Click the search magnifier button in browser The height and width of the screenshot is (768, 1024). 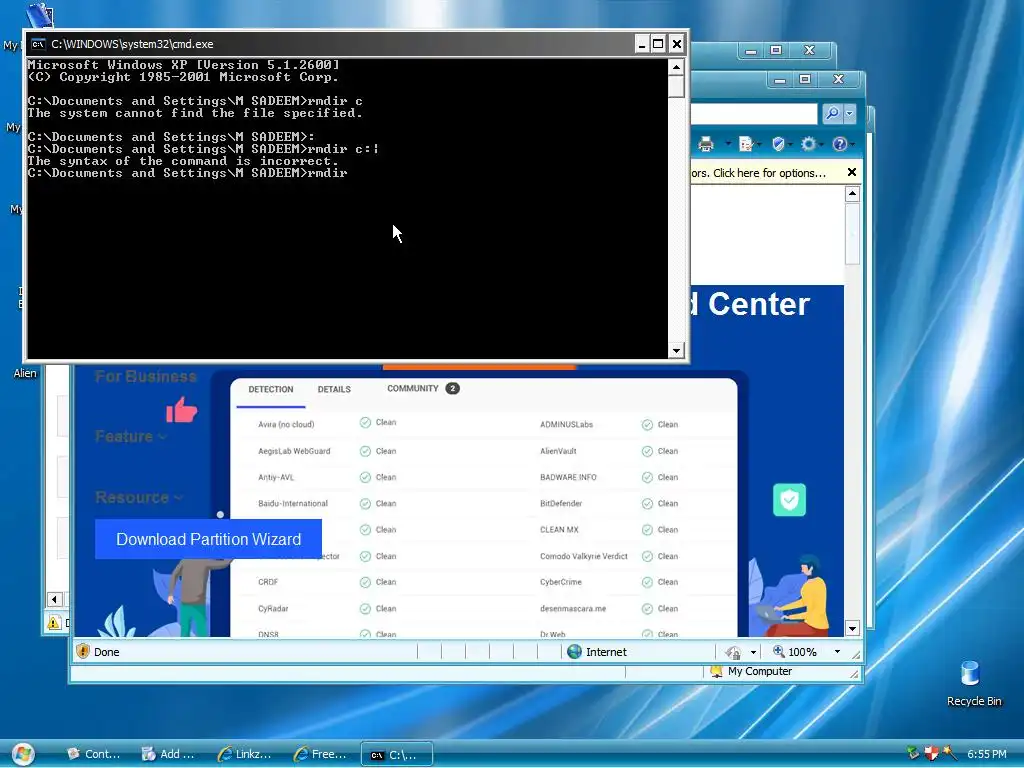[833, 114]
